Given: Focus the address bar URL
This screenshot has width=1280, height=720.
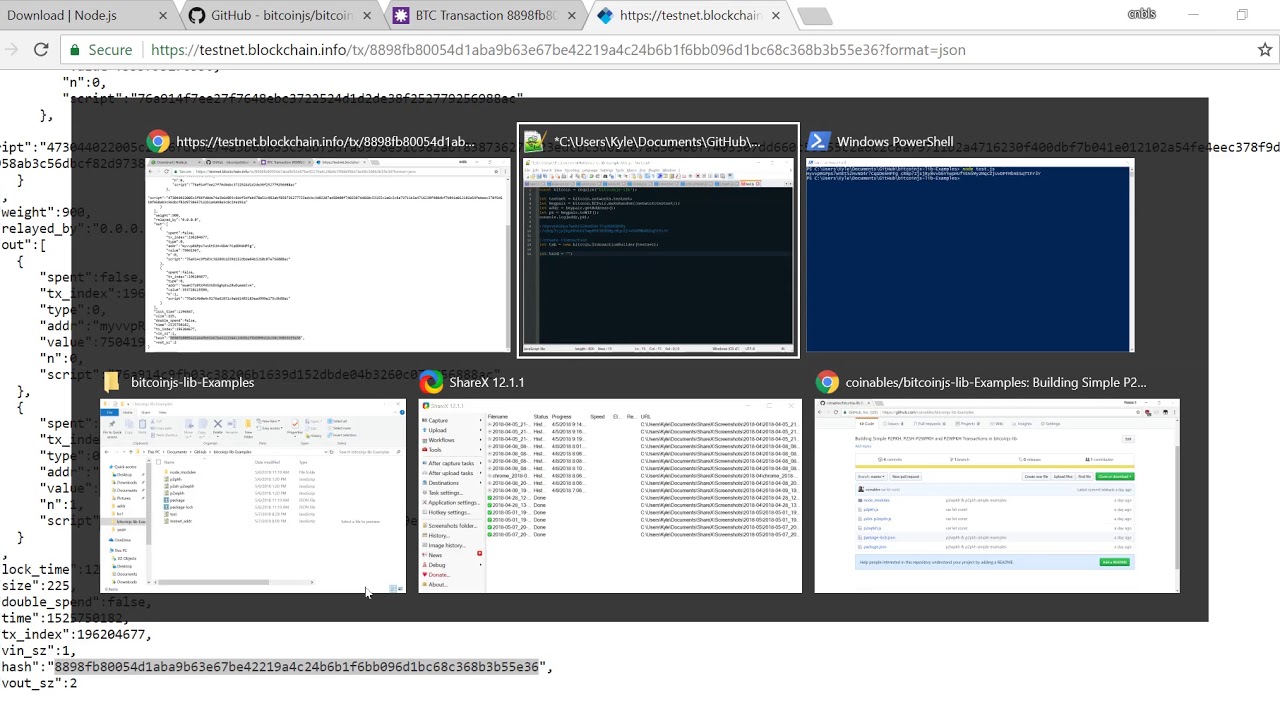Looking at the screenshot, I should pos(558,50).
